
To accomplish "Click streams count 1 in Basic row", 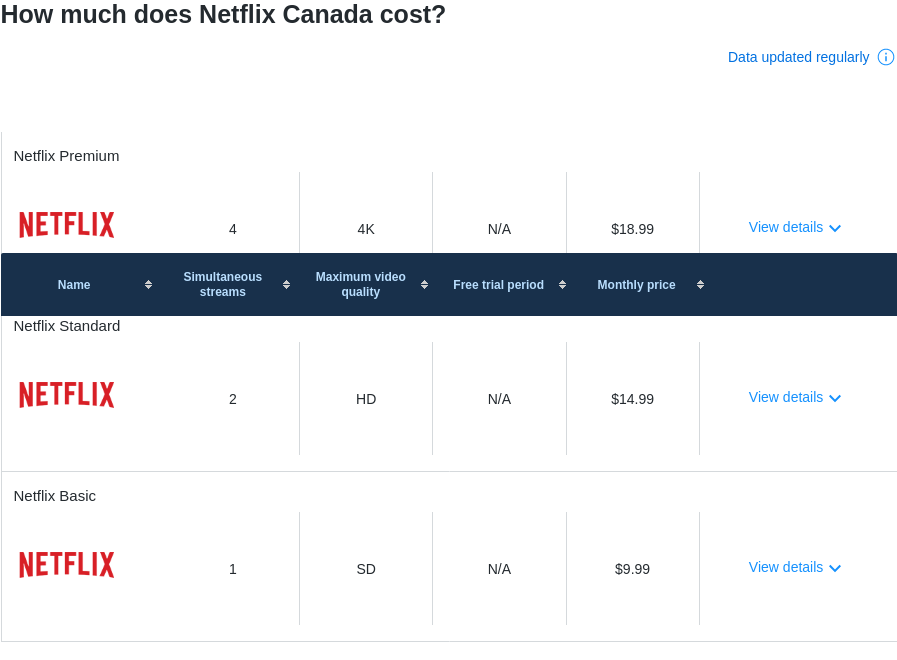I will [233, 569].
